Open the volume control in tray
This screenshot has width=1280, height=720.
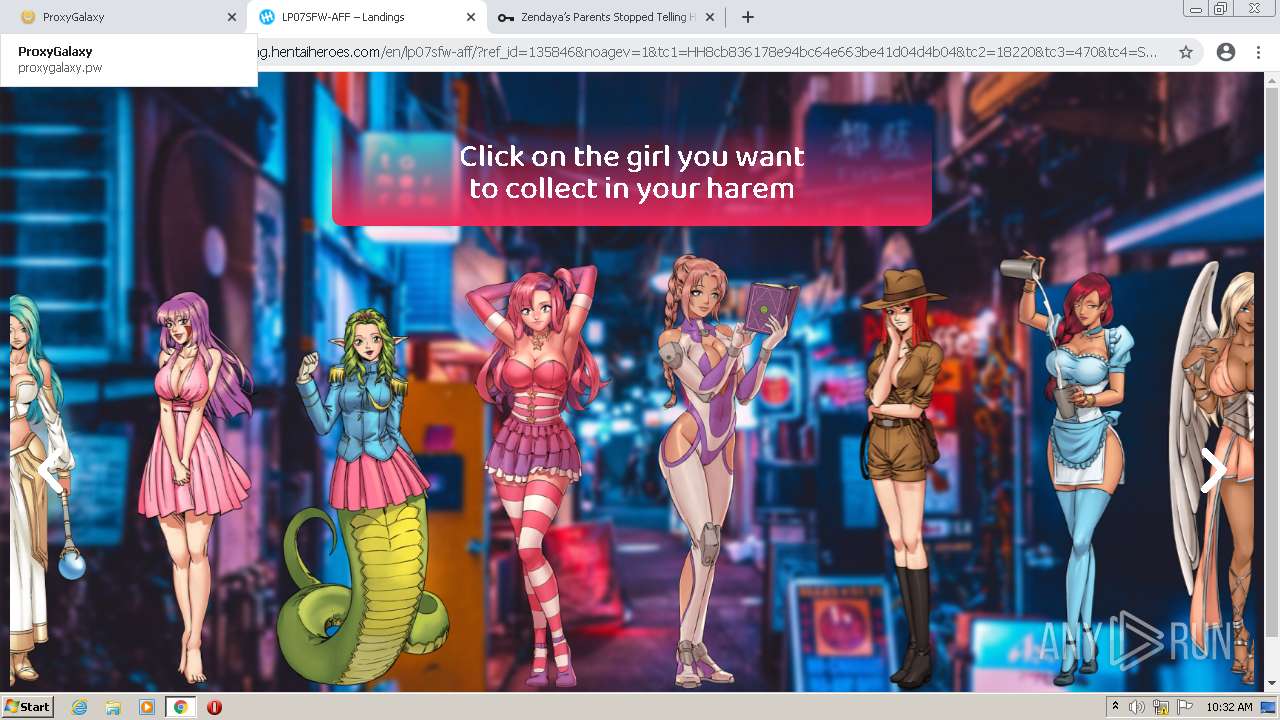(1137, 707)
